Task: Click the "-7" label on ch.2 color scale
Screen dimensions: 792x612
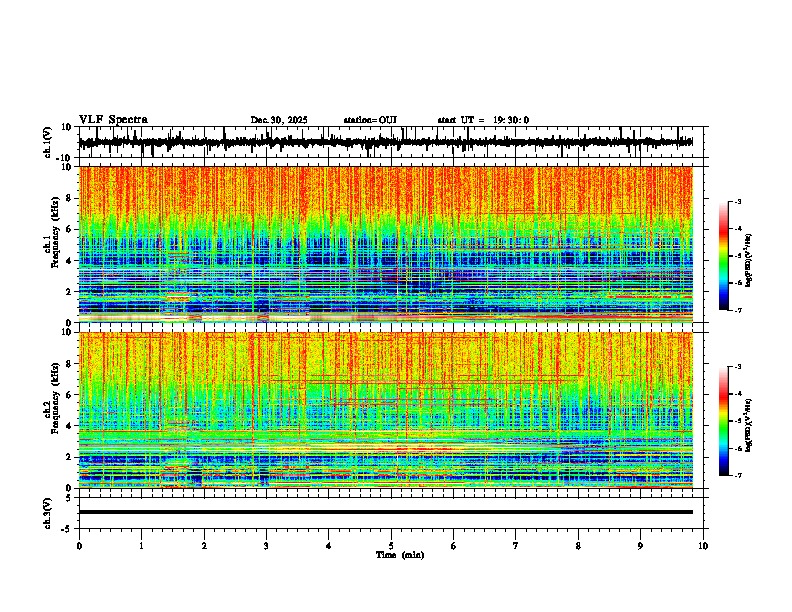Action: [738, 476]
